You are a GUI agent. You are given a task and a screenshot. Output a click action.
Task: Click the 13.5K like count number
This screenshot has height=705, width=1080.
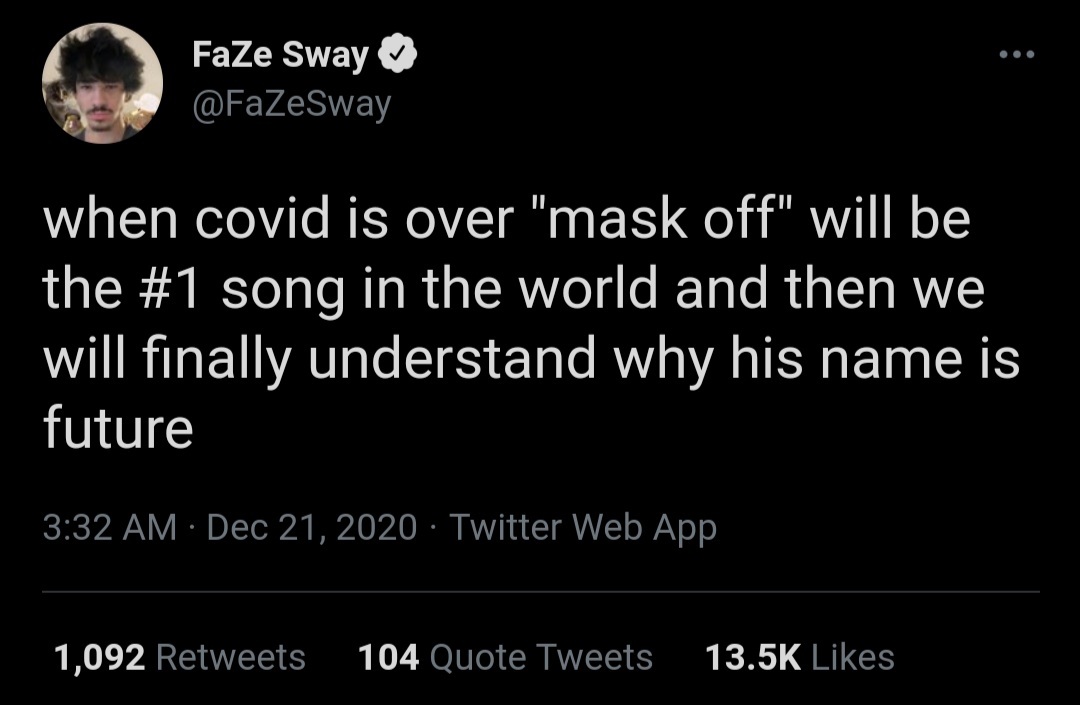(752, 657)
